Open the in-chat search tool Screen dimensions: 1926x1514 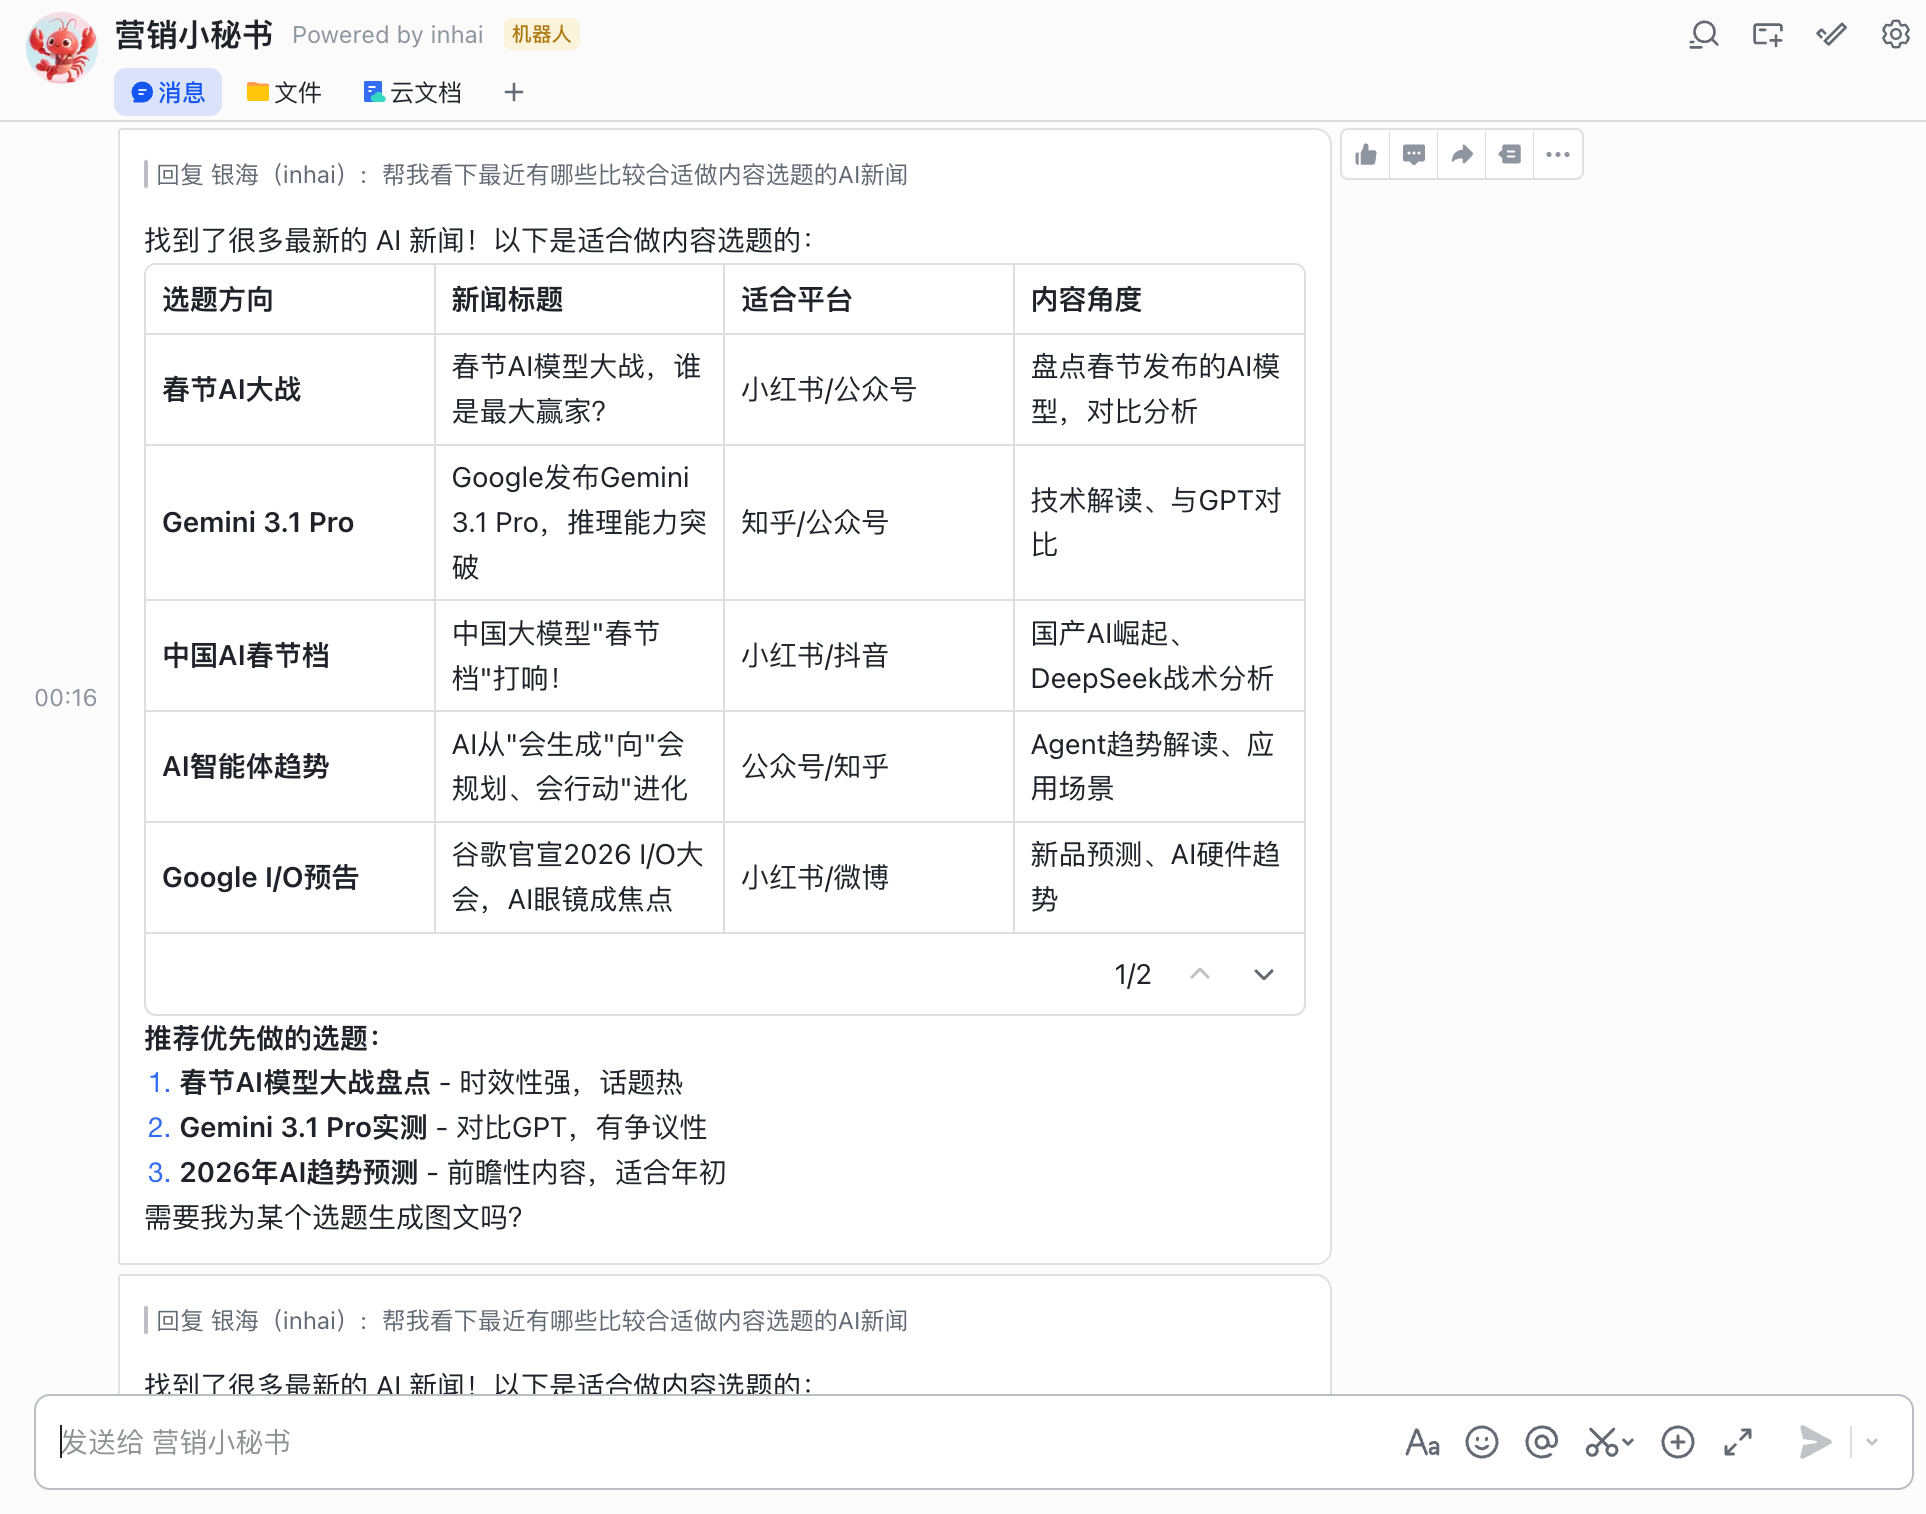(x=1704, y=34)
